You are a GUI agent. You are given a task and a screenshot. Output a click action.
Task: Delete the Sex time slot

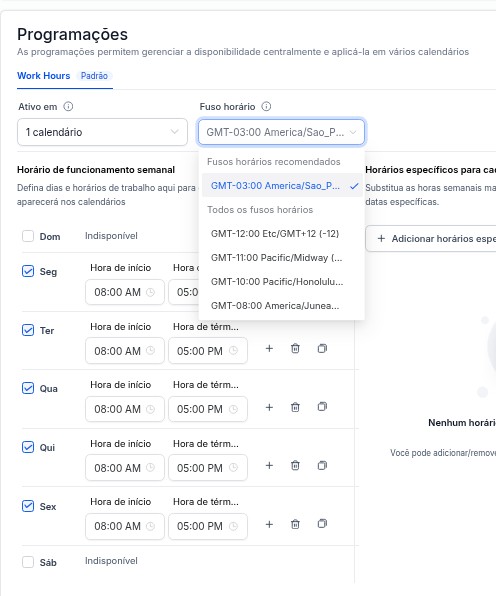coord(295,525)
